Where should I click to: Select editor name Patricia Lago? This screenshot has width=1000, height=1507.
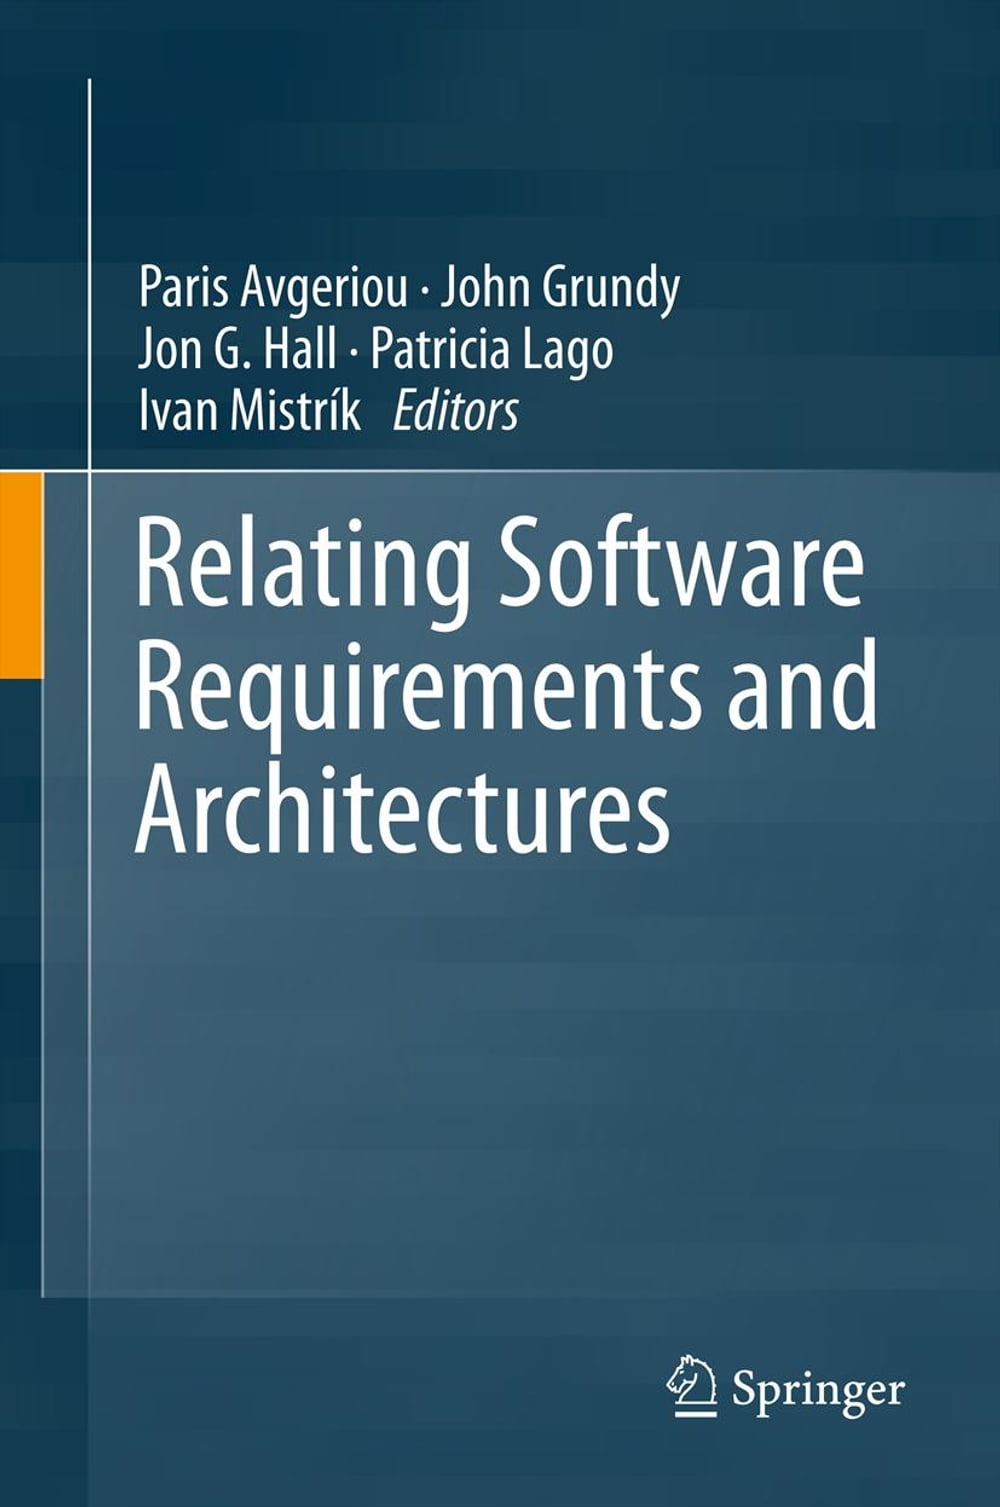[491, 350]
